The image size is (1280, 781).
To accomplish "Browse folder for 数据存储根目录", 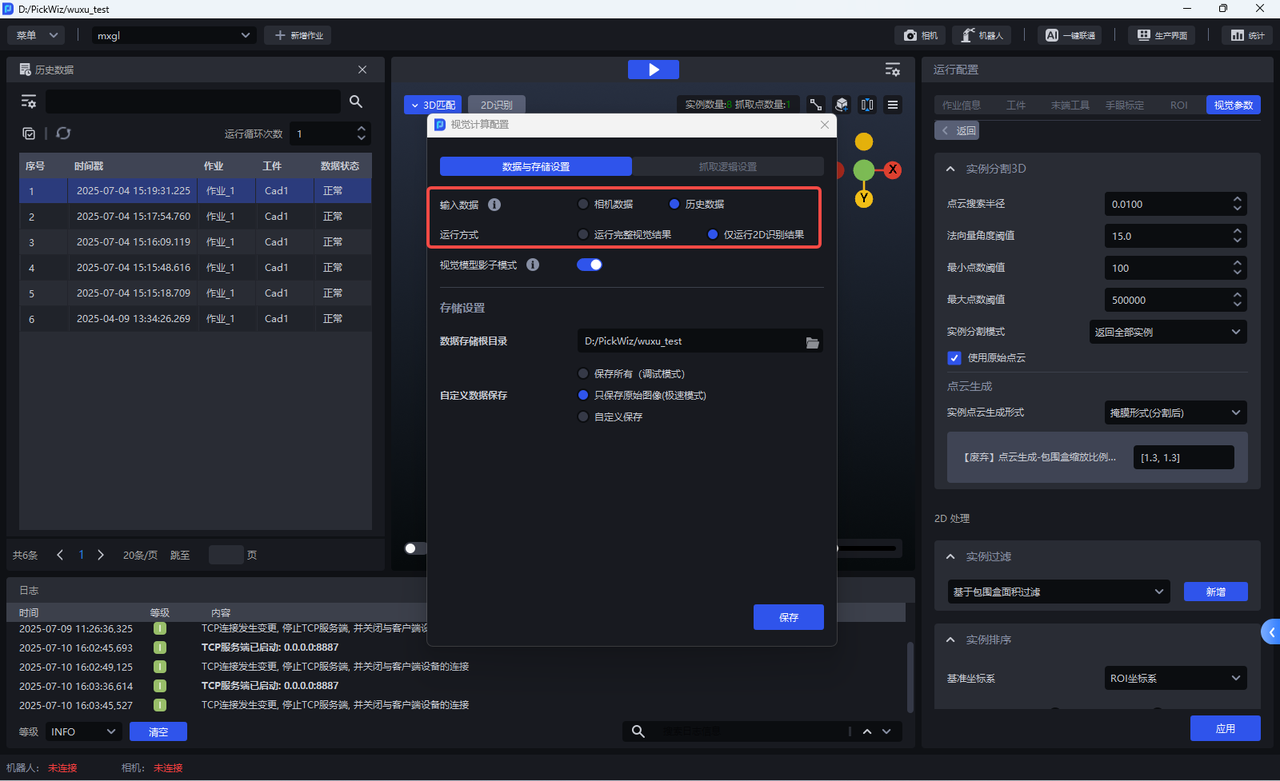I will (813, 342).
